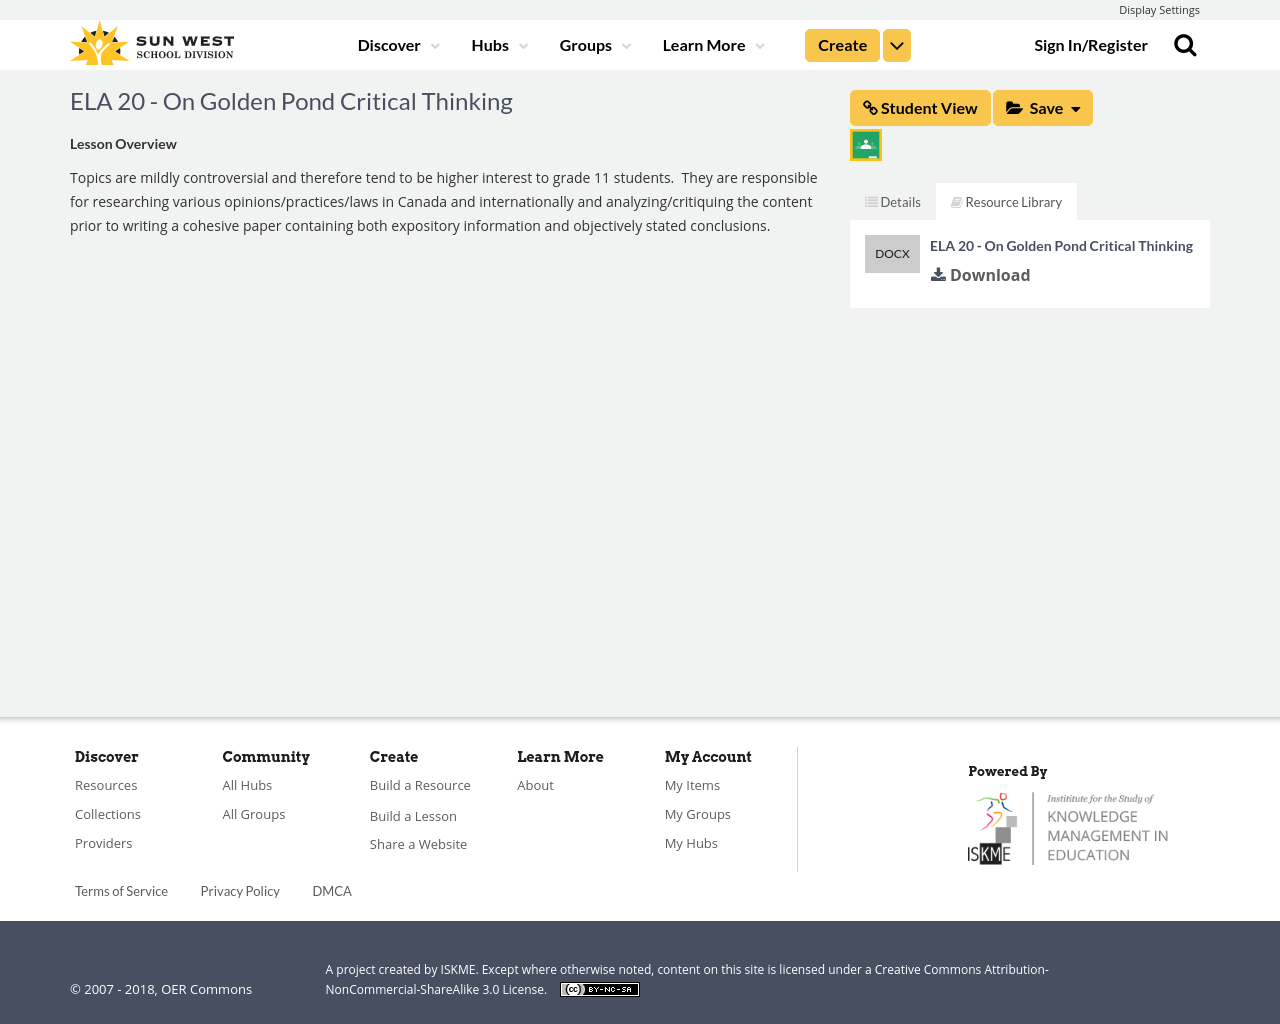Expand the Create options arrow button

[x=897, y=46]
